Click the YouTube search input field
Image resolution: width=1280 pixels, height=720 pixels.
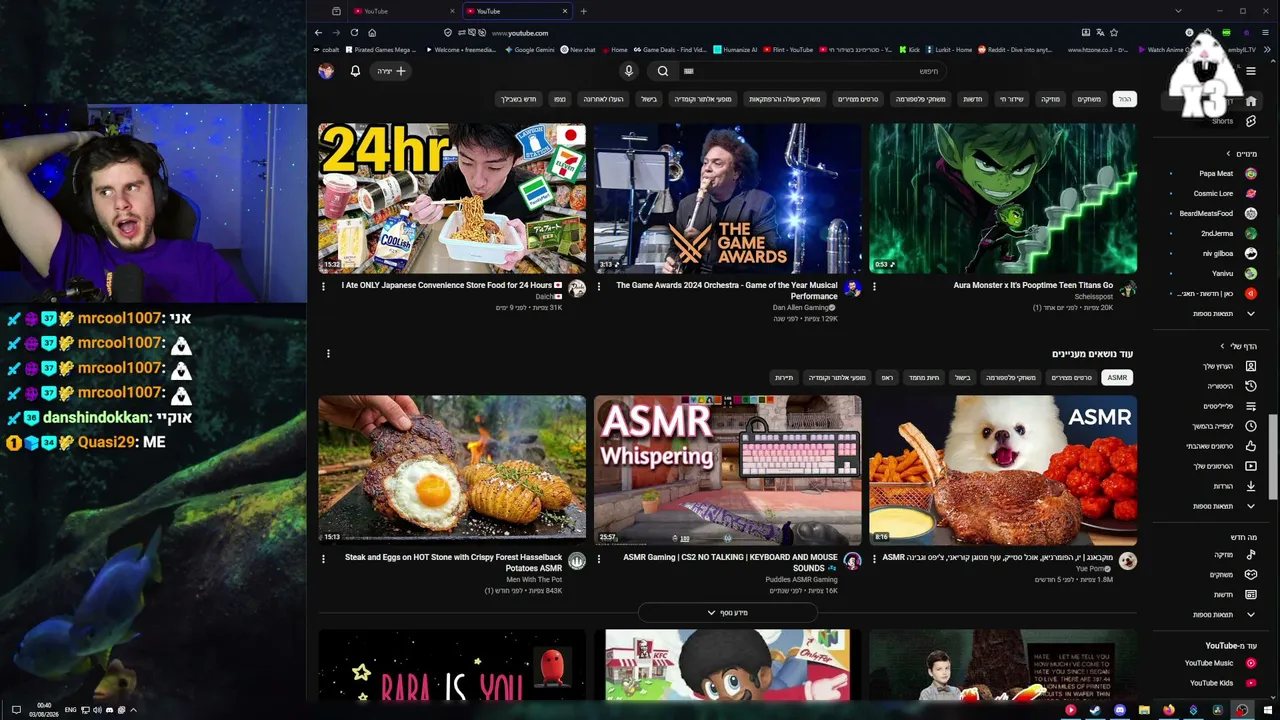coord(812,71)
